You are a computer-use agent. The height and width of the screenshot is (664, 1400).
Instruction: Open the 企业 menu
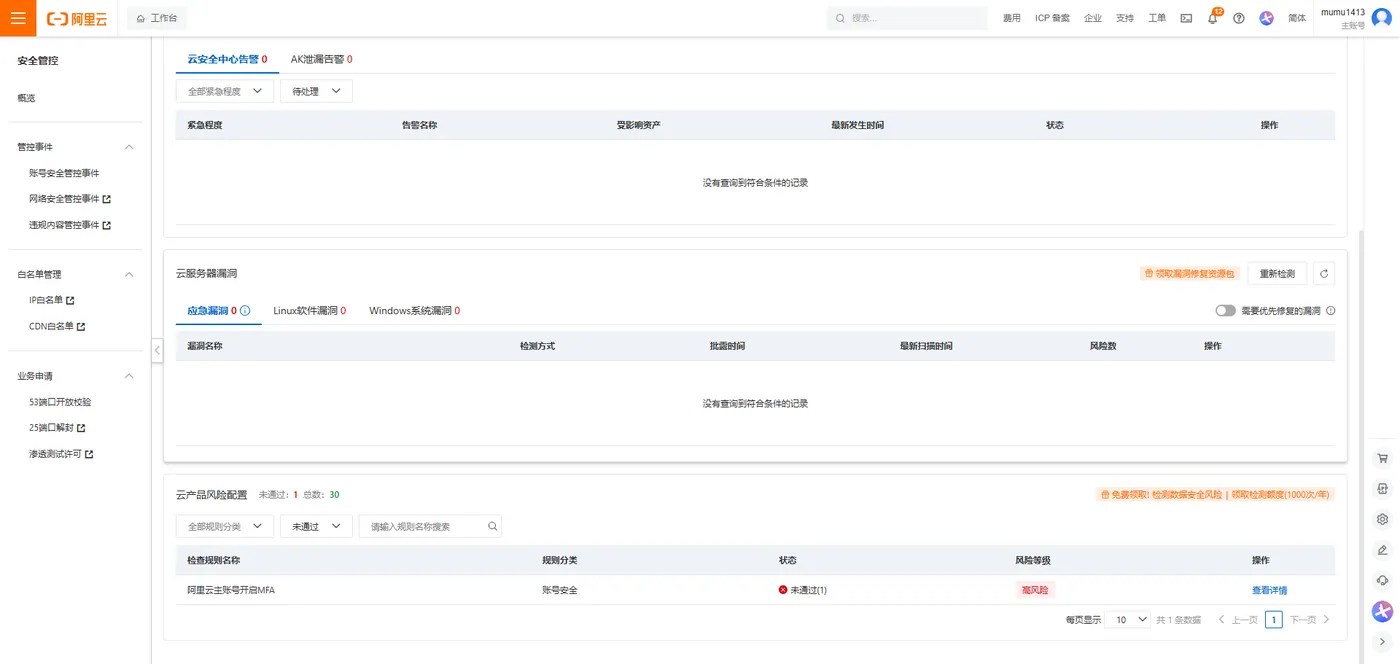(1093, 18)
